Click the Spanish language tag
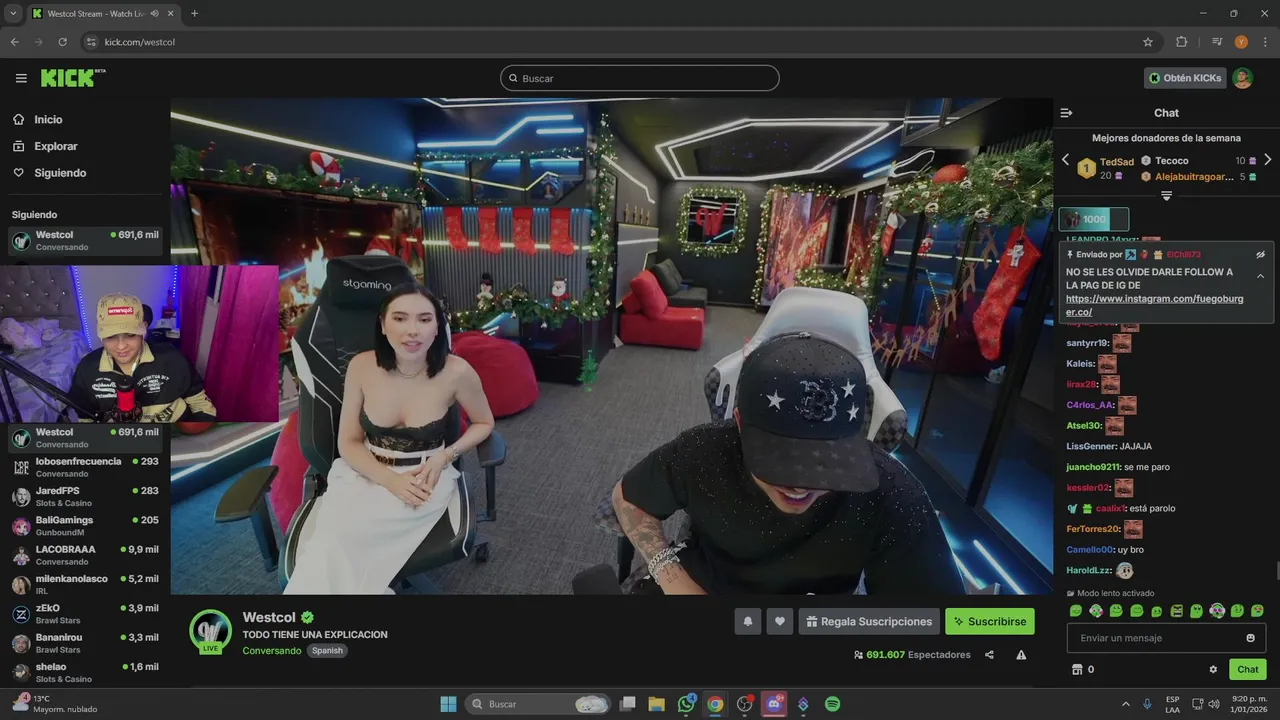The height and width of the screenshot is (720, 1280). 327,651
